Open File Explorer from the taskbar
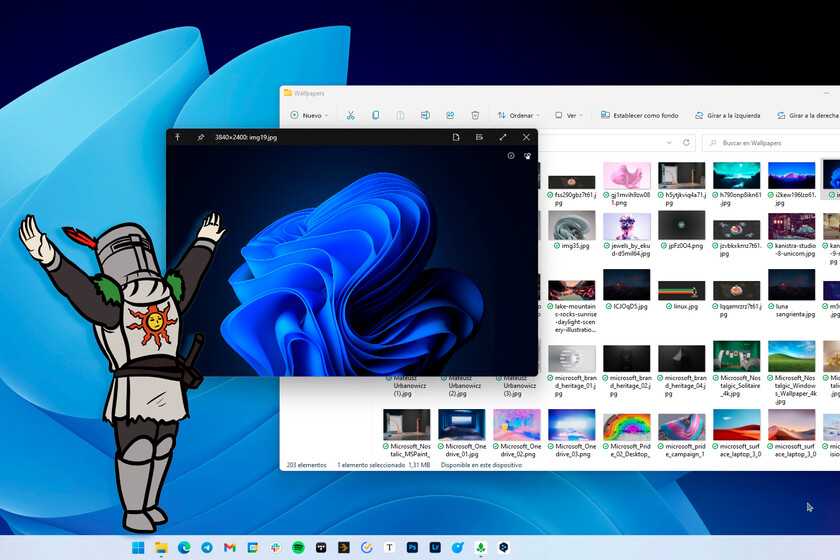The image size is (840, 560). [x=161, y=547]
